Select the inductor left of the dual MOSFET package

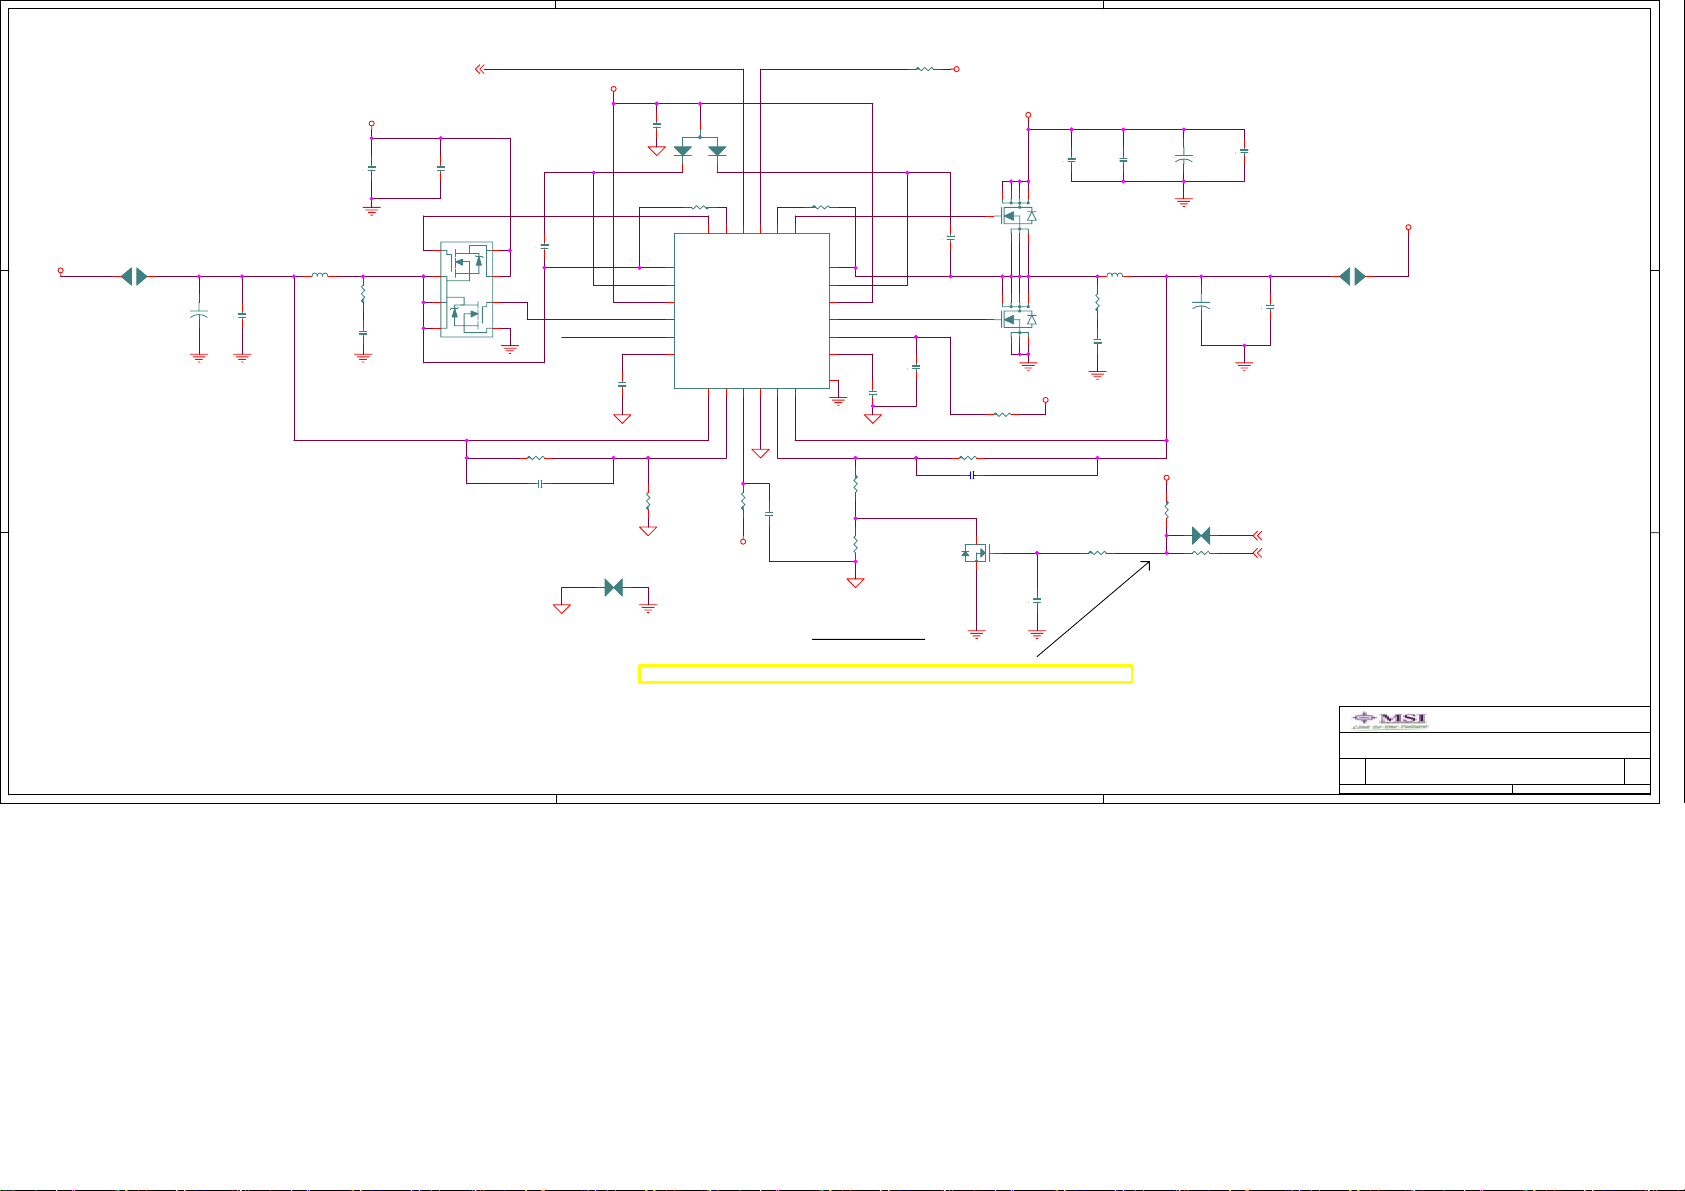320,275
